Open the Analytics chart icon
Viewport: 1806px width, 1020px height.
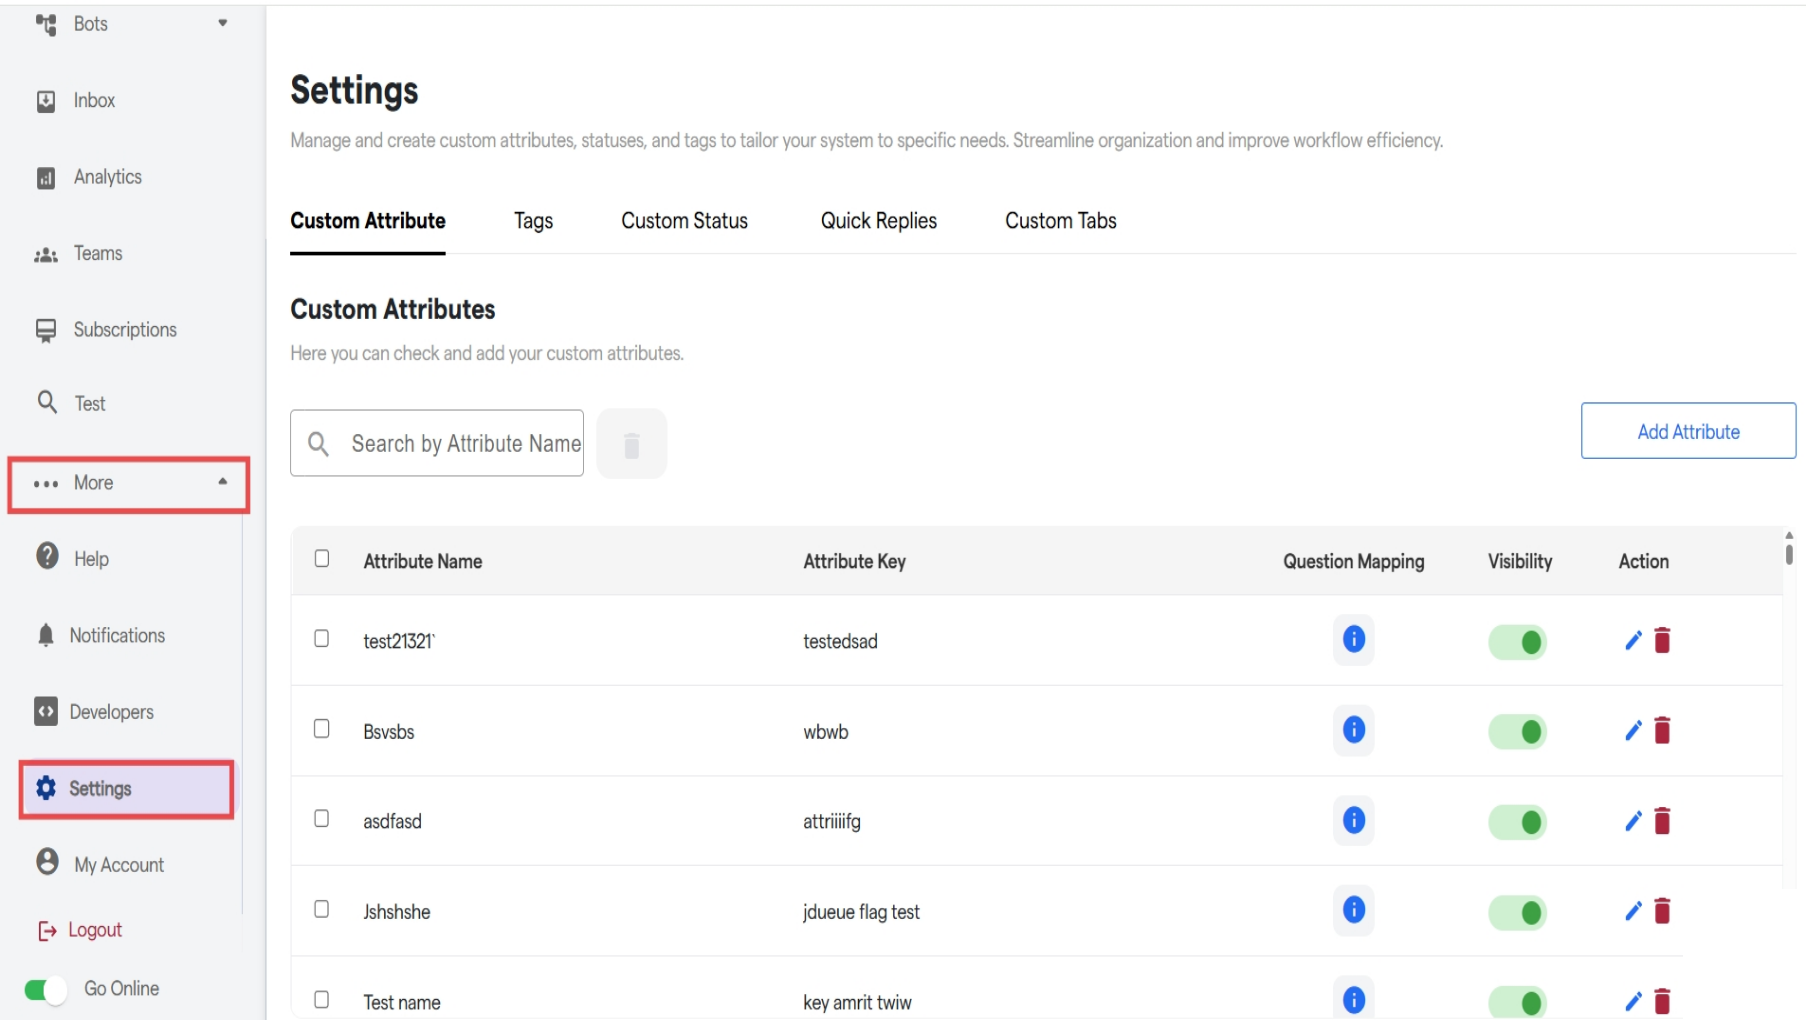tap(46, 178)
